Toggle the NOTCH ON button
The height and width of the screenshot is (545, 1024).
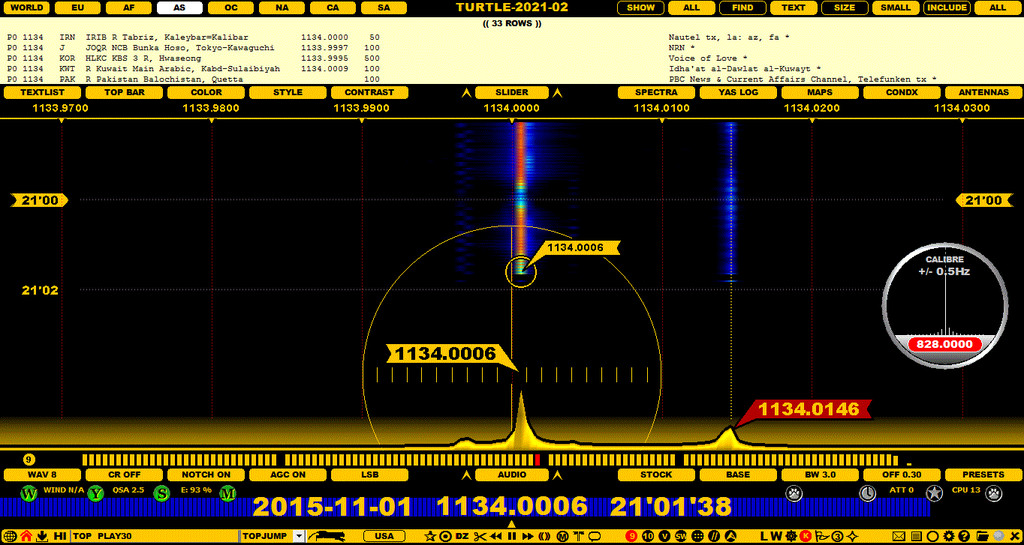pyautogui.click(x=206, y=474)
